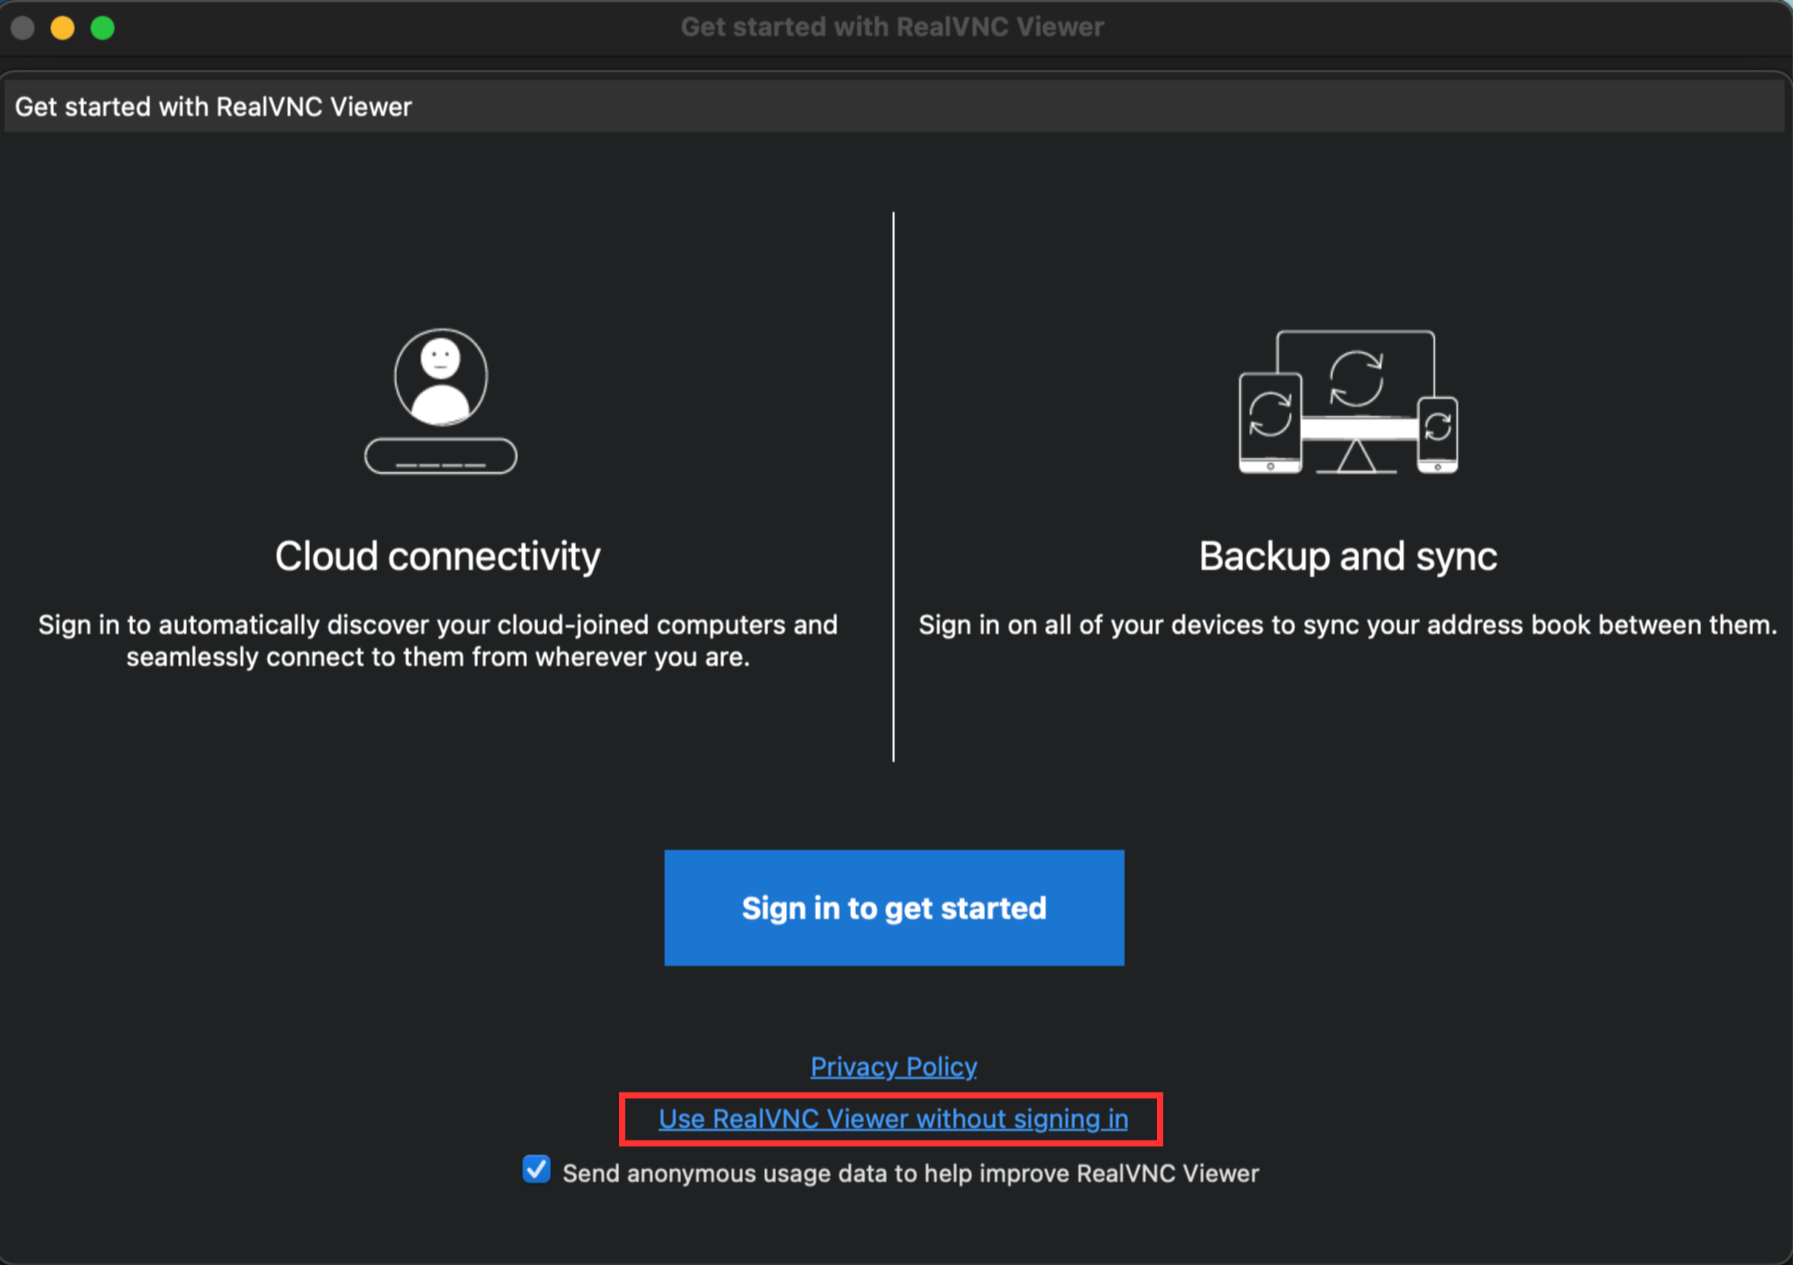This screenshot has width=1793, height=1265.
Task: Select the Cloud connectivity heading
Action: (x=438, y=556)
